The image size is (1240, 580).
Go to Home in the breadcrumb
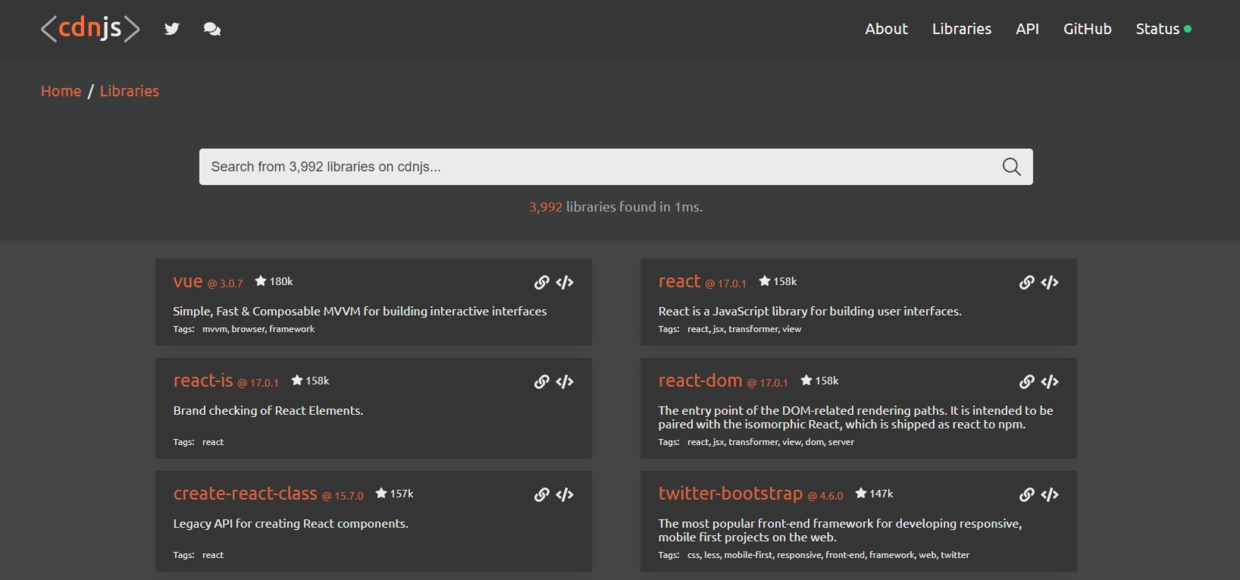coord(61,91)
